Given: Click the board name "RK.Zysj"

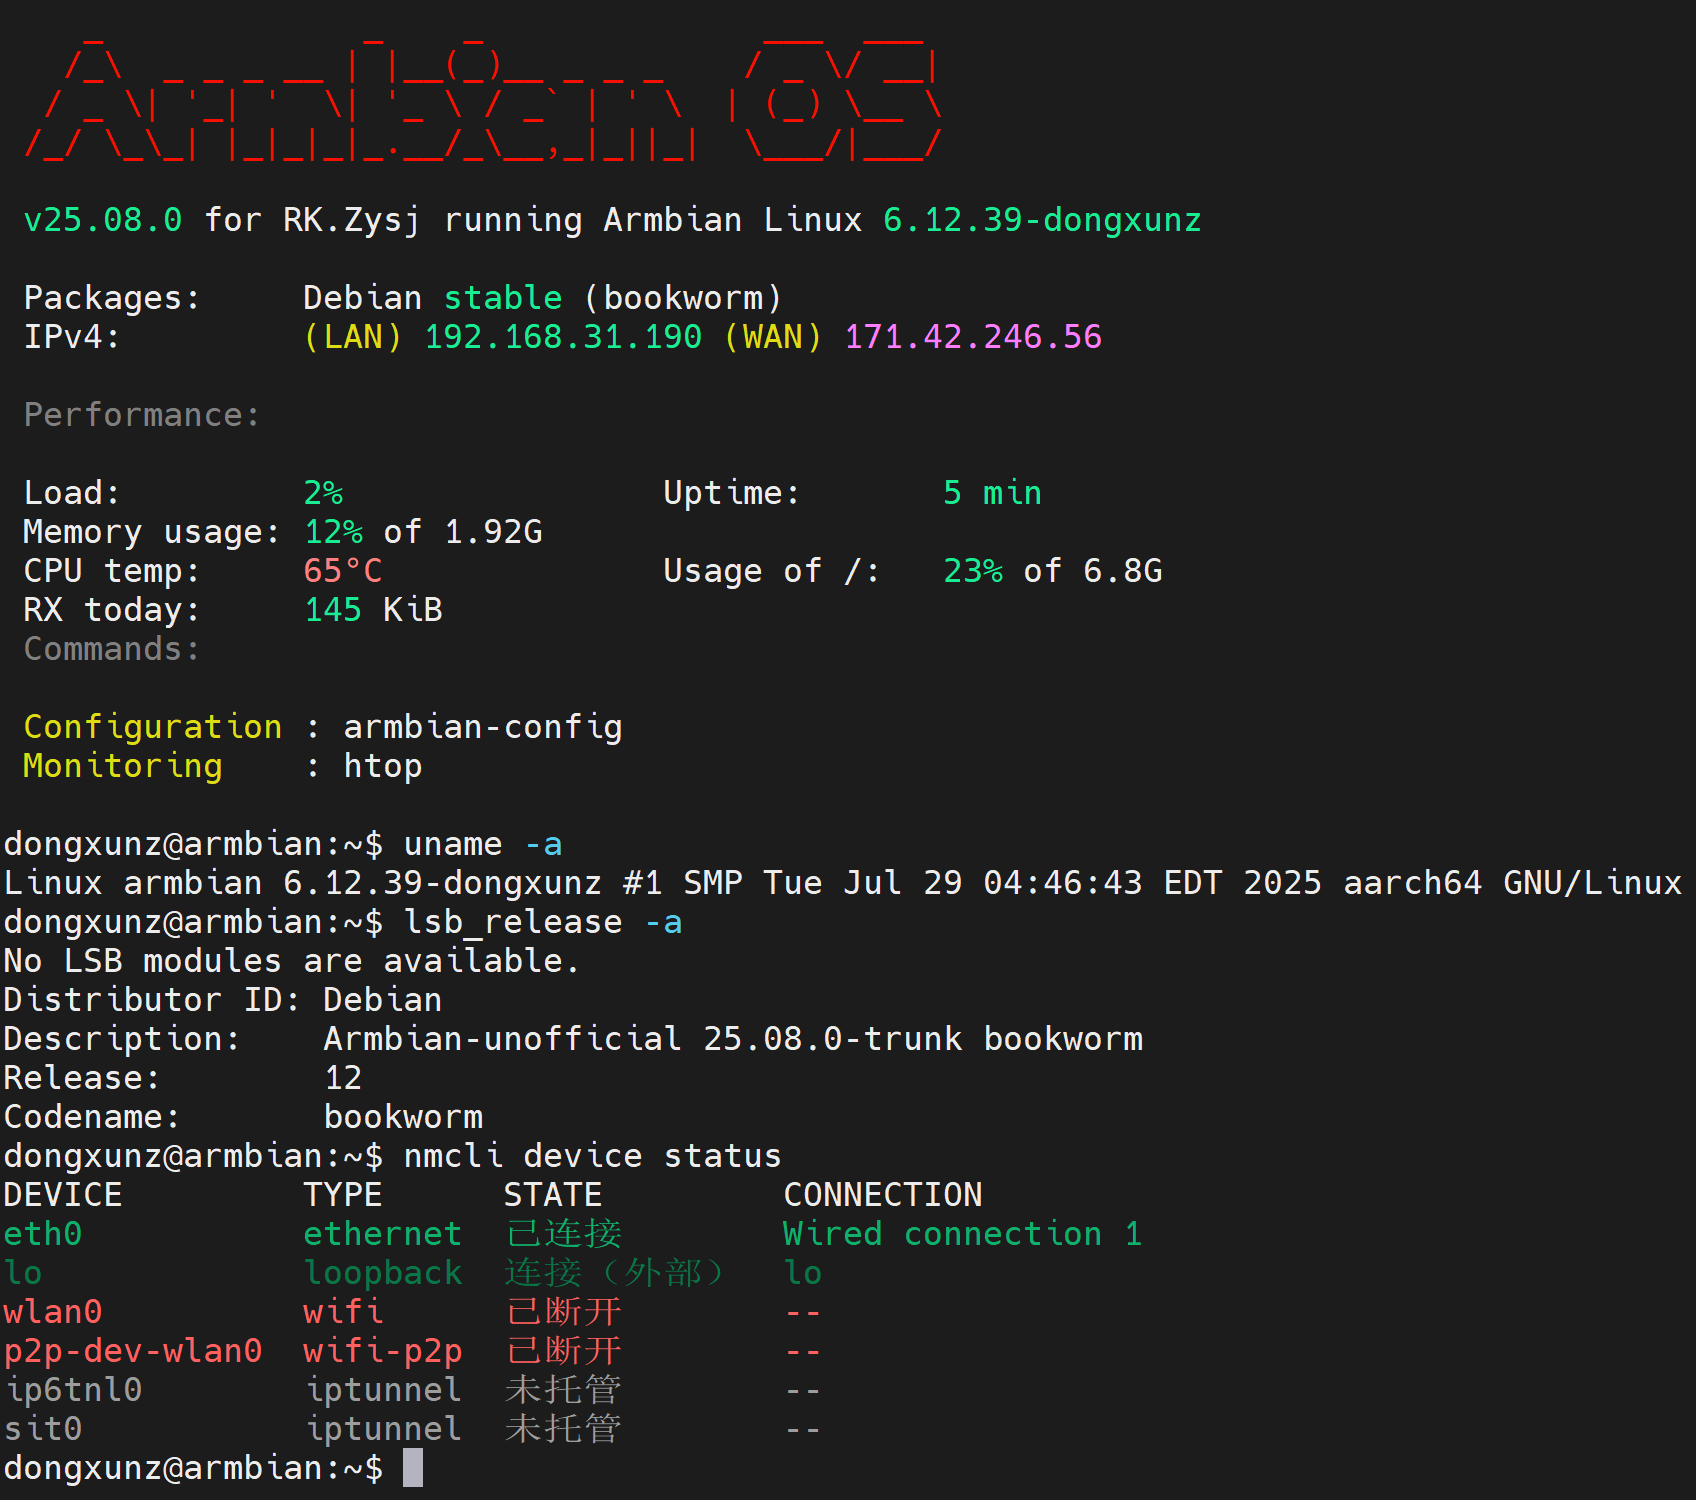Looking at the screenshot, I should tap(352, 220).
